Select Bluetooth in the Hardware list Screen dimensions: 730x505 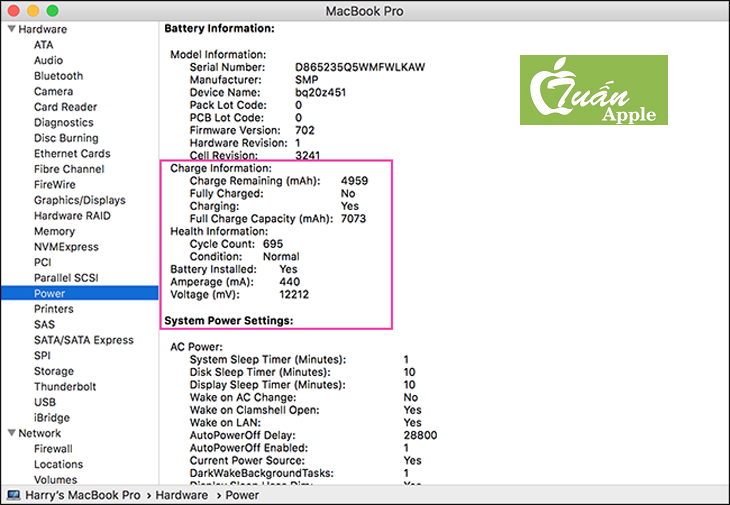pos(58,76)
